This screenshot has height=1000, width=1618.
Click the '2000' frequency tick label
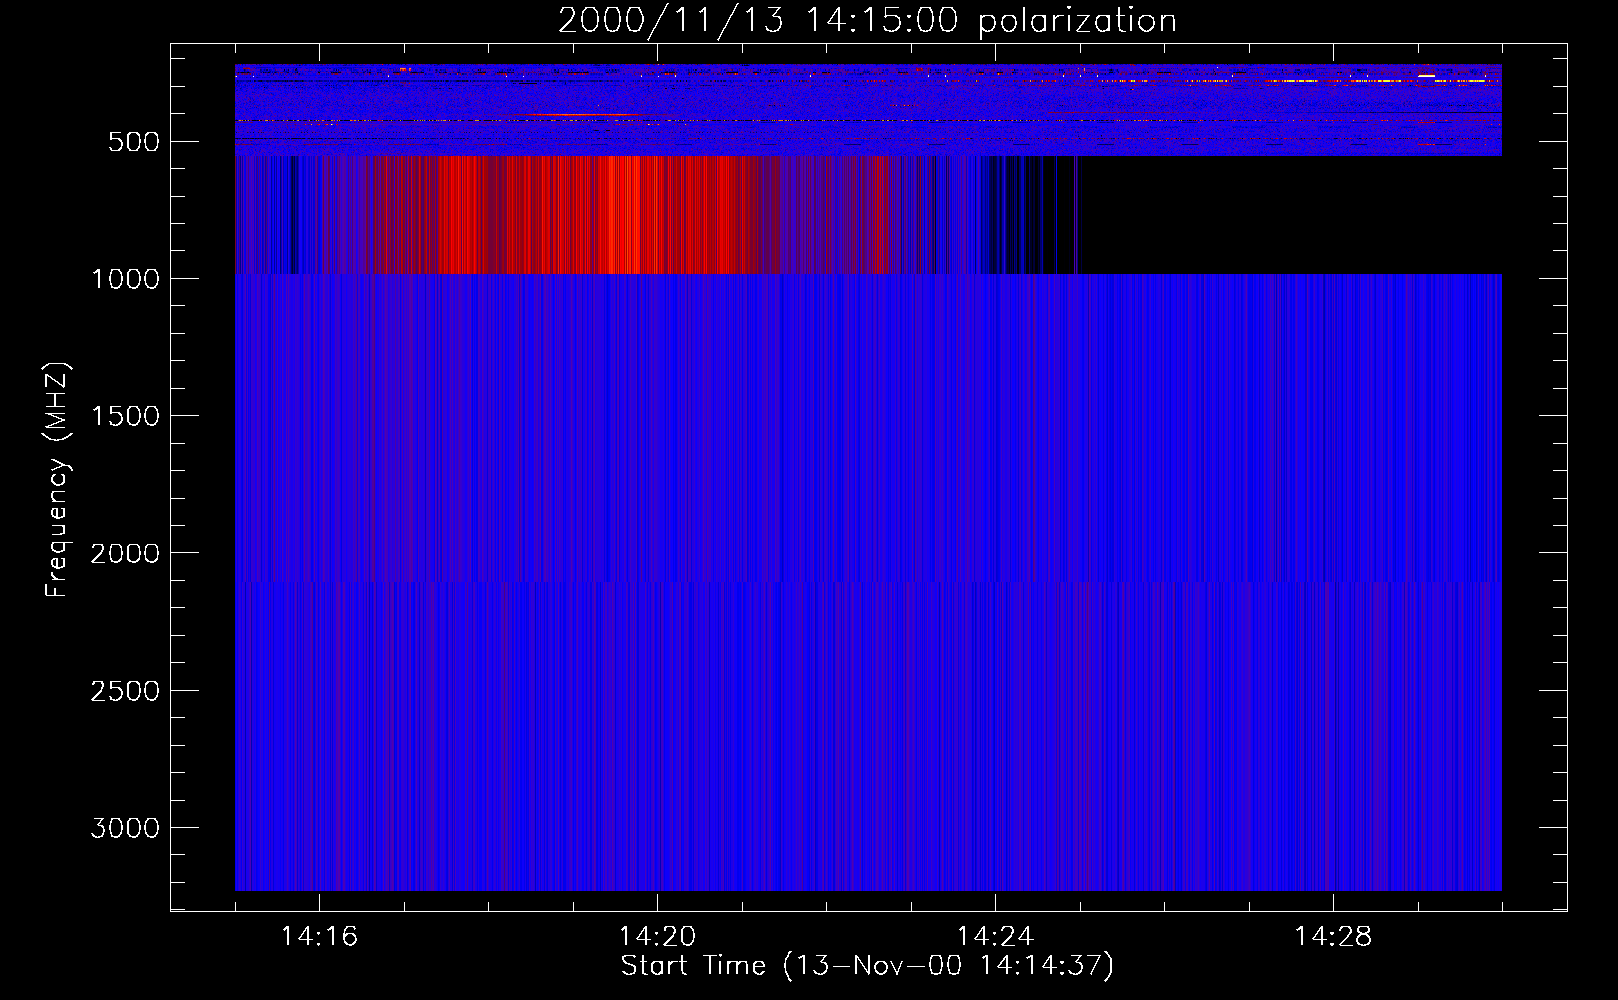125,554
